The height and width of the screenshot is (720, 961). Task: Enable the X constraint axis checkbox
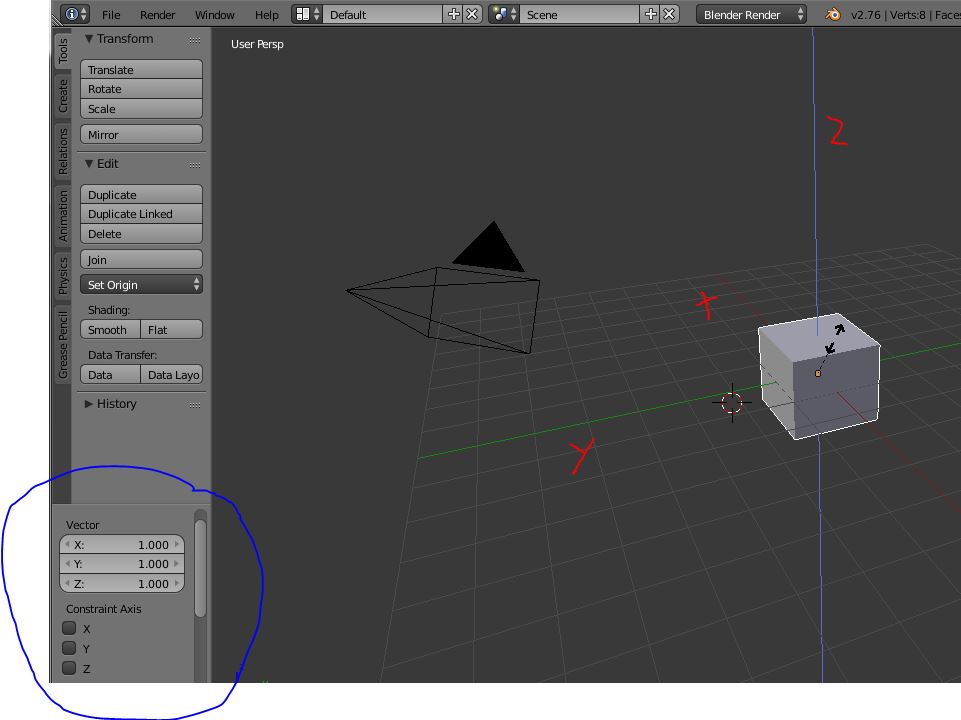click(69, 628)
